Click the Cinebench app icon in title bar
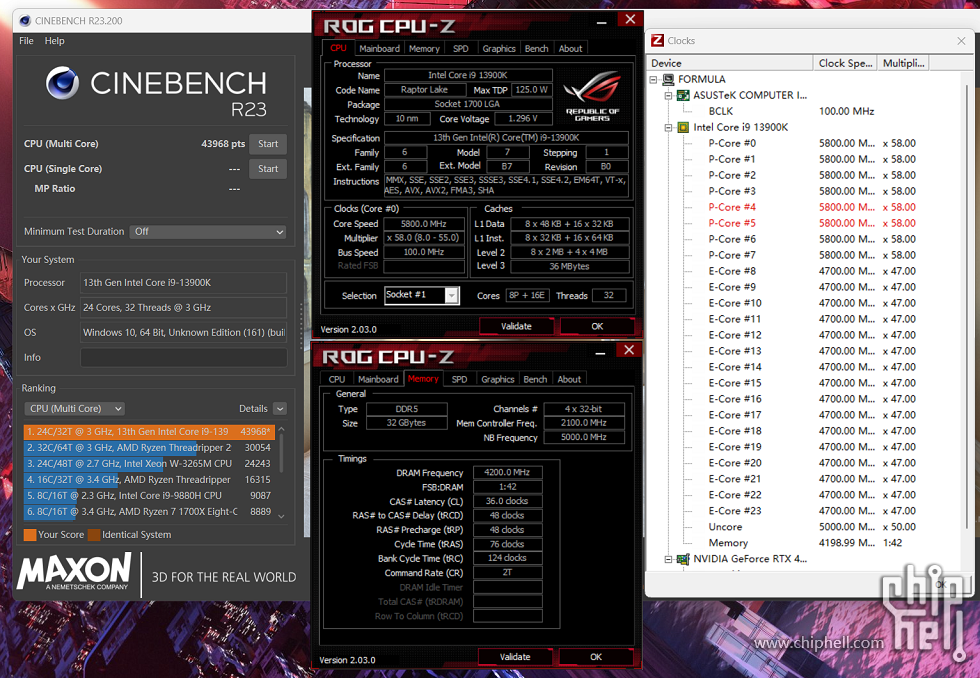This screenshot has width=980, height=678. (25, 21)
